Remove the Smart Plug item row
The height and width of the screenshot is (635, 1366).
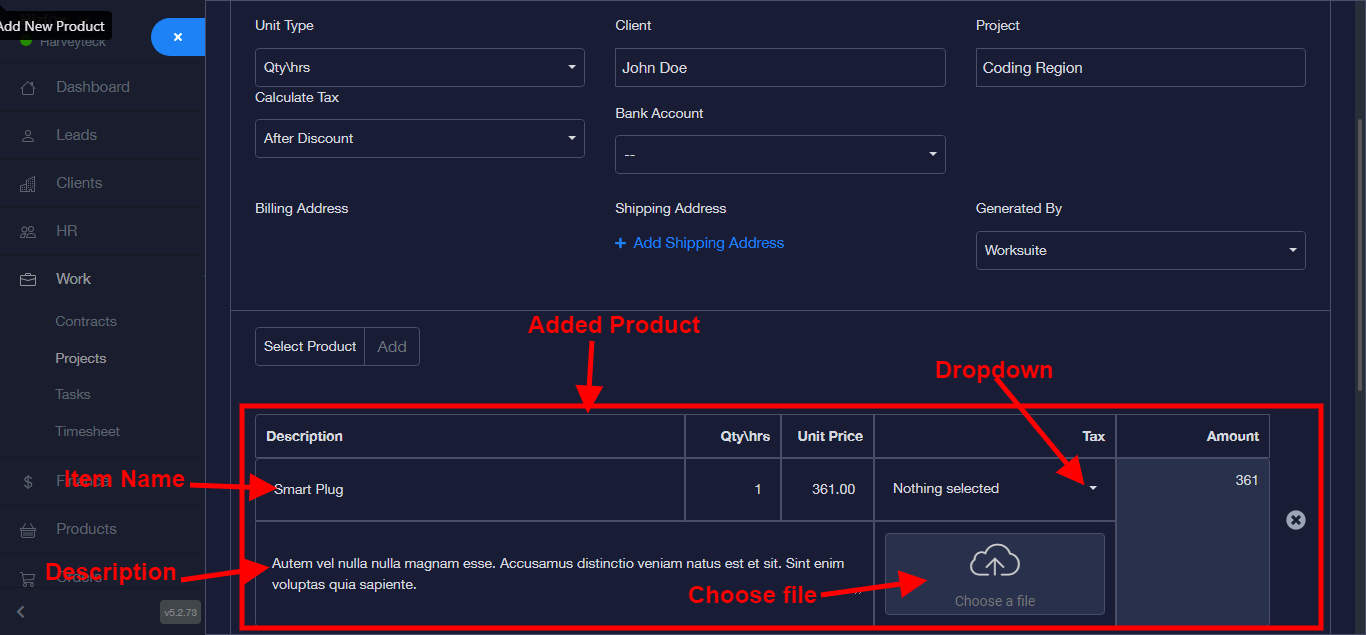1295,520
